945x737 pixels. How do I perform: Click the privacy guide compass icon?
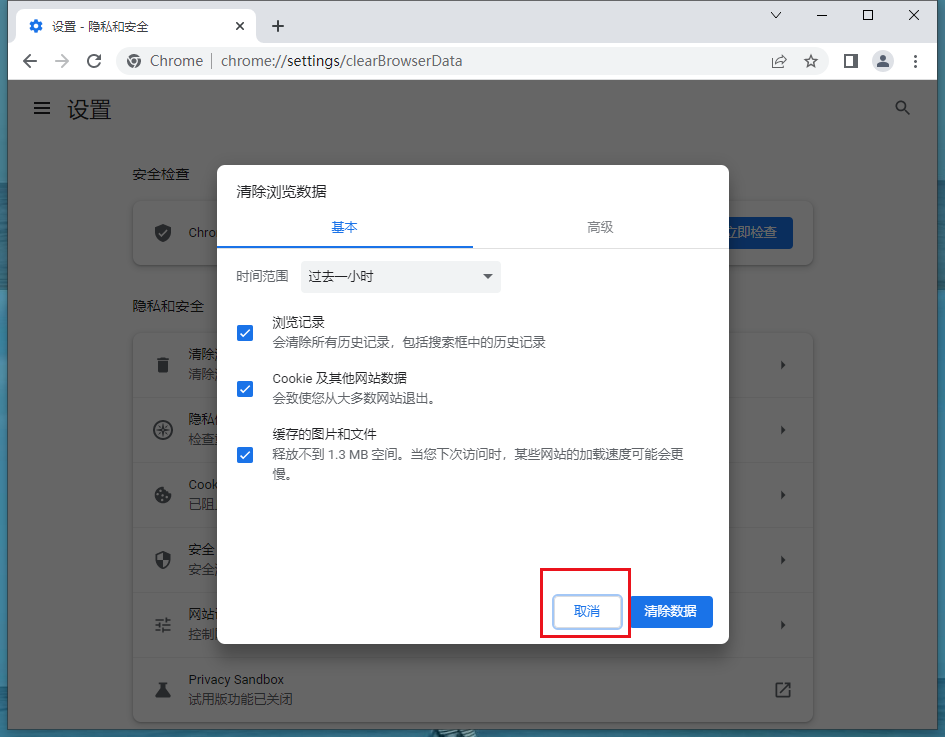(x=163, y=430)
